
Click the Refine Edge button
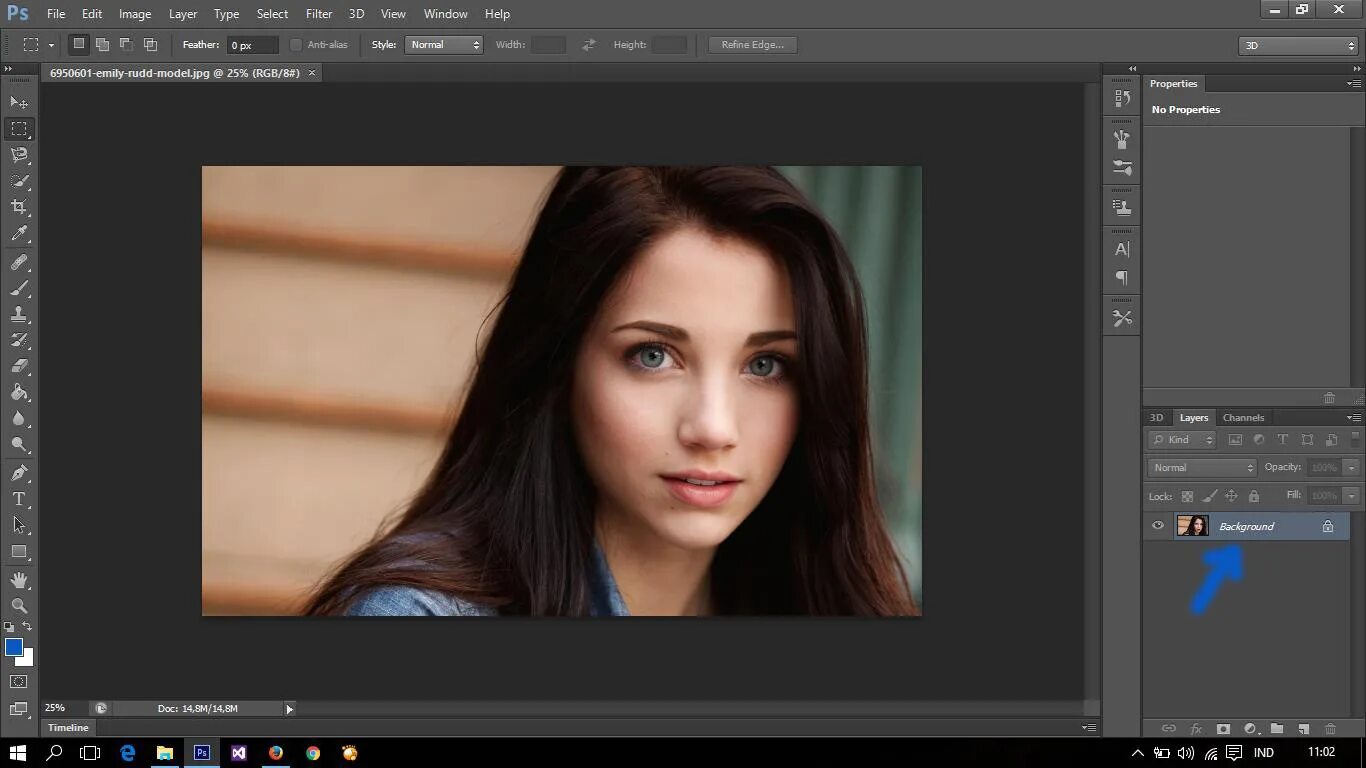pos(753,45)
